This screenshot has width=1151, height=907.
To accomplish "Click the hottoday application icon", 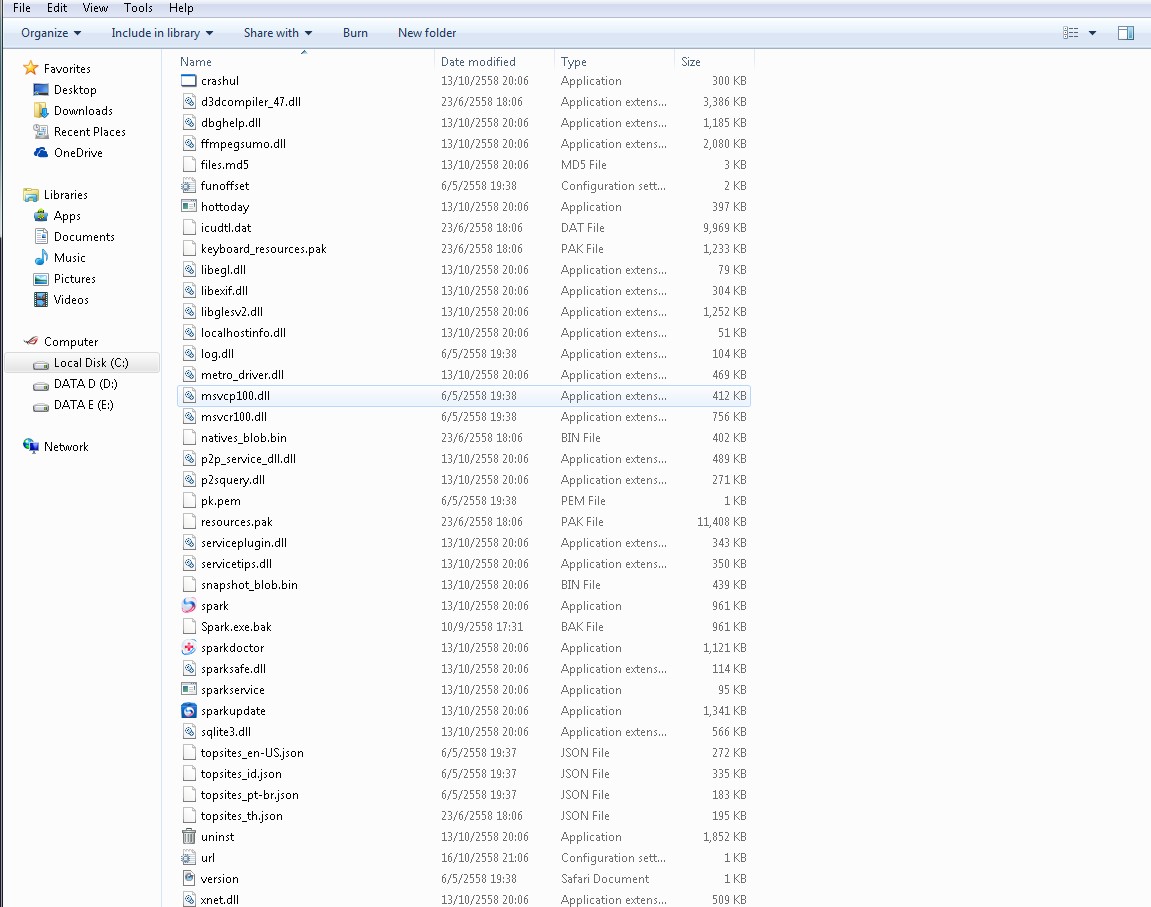I will pyautogui.click(x=189, y=207).
